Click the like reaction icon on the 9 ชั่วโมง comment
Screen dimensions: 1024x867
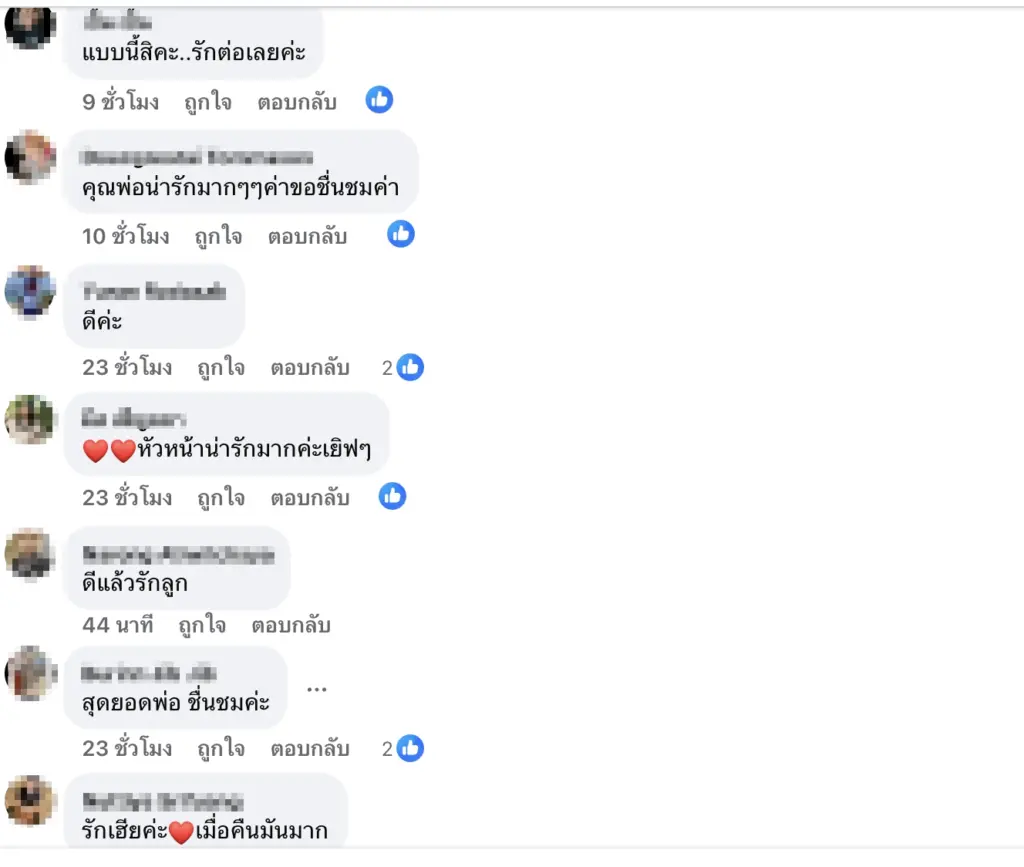click(379, 100)
